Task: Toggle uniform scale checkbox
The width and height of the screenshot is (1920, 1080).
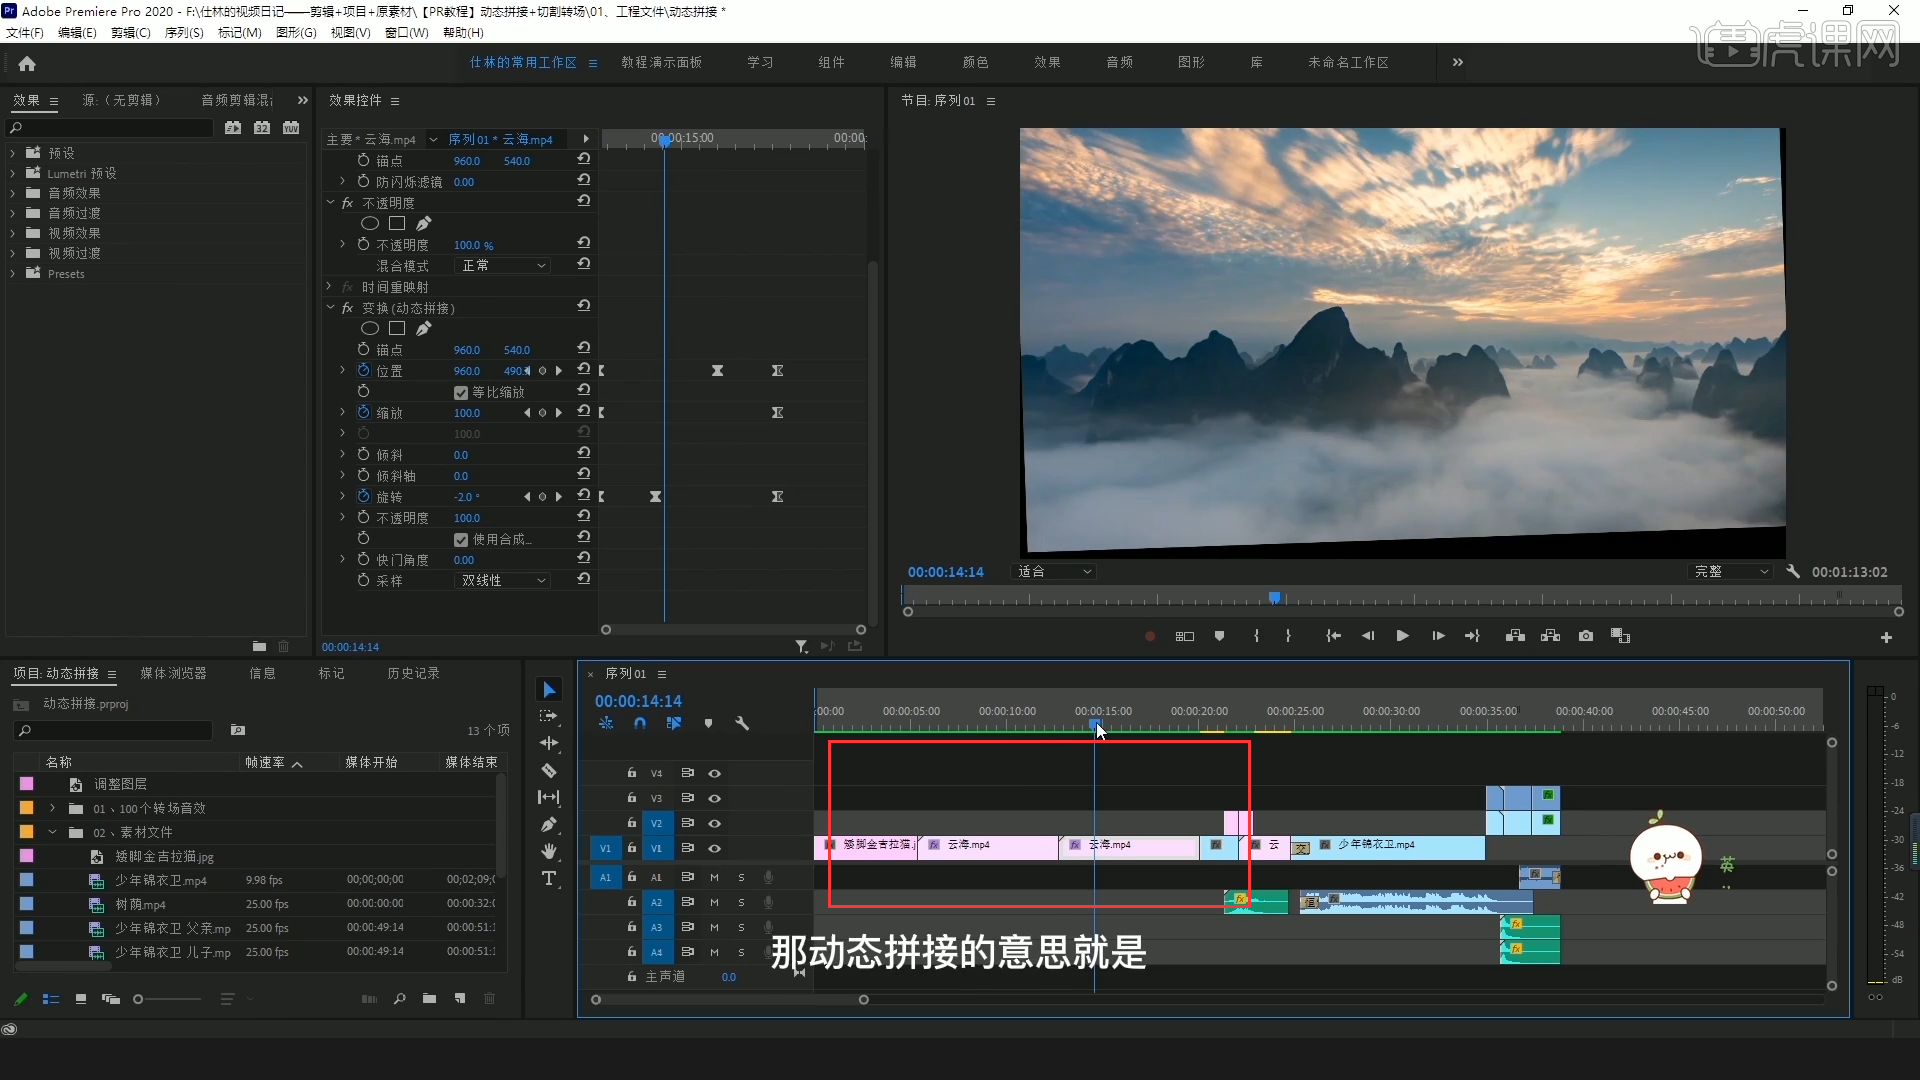Action: (x=460, y=393)
